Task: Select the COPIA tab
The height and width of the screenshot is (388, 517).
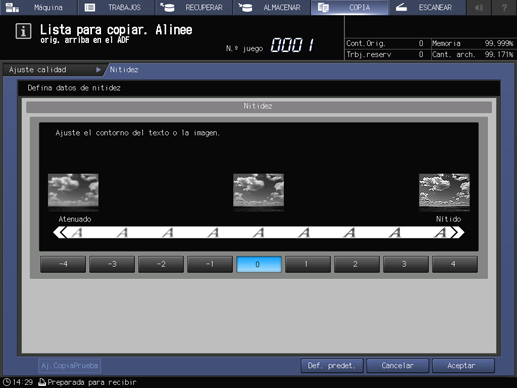Action: (x=349, y=7)
